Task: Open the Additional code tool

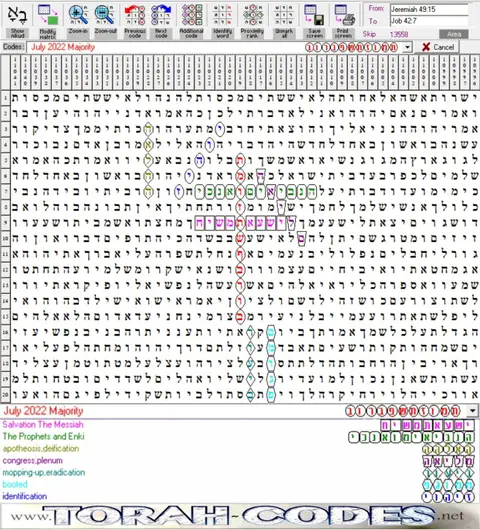Action: pos(191,15)
